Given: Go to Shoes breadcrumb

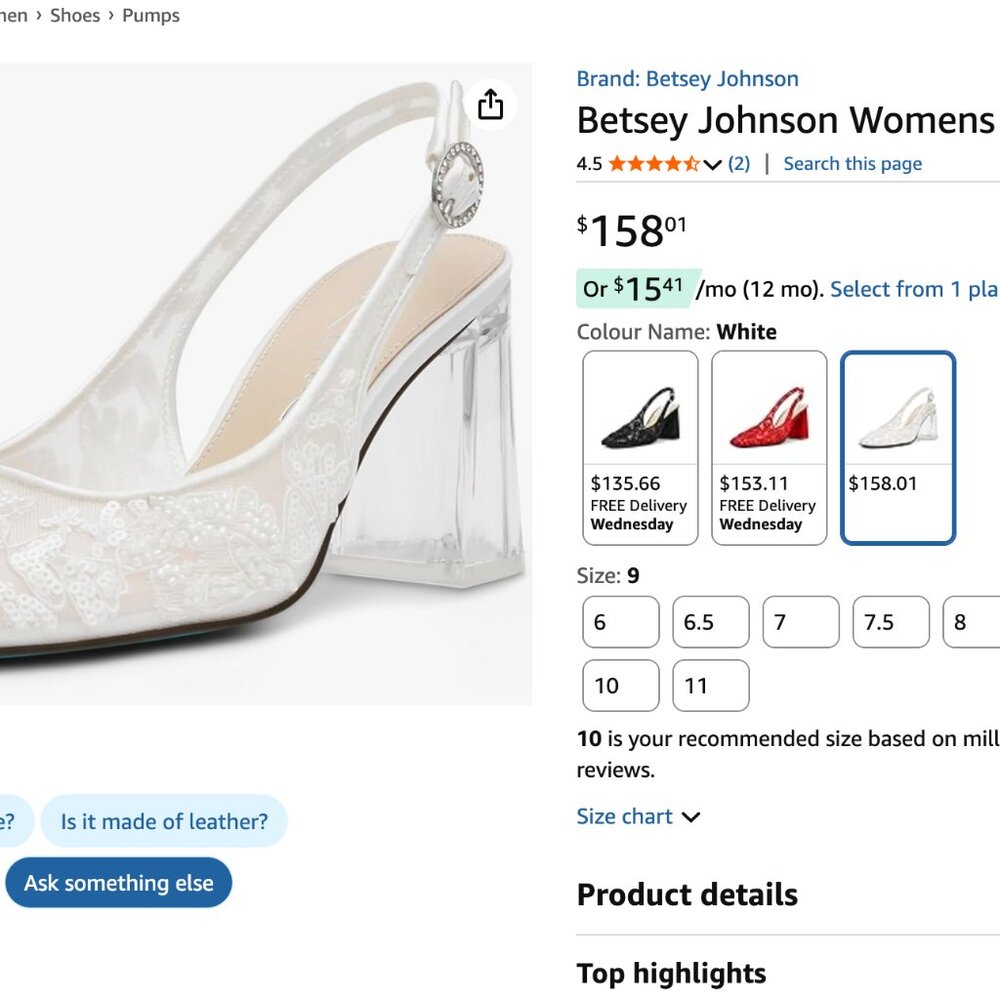Looking at the screenshot, I should tap(75, 15).
